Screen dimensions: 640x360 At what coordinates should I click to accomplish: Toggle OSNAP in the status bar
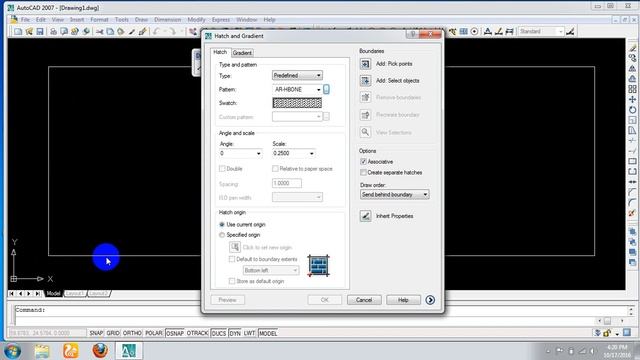pyautogui.click(x=175, y=333)
